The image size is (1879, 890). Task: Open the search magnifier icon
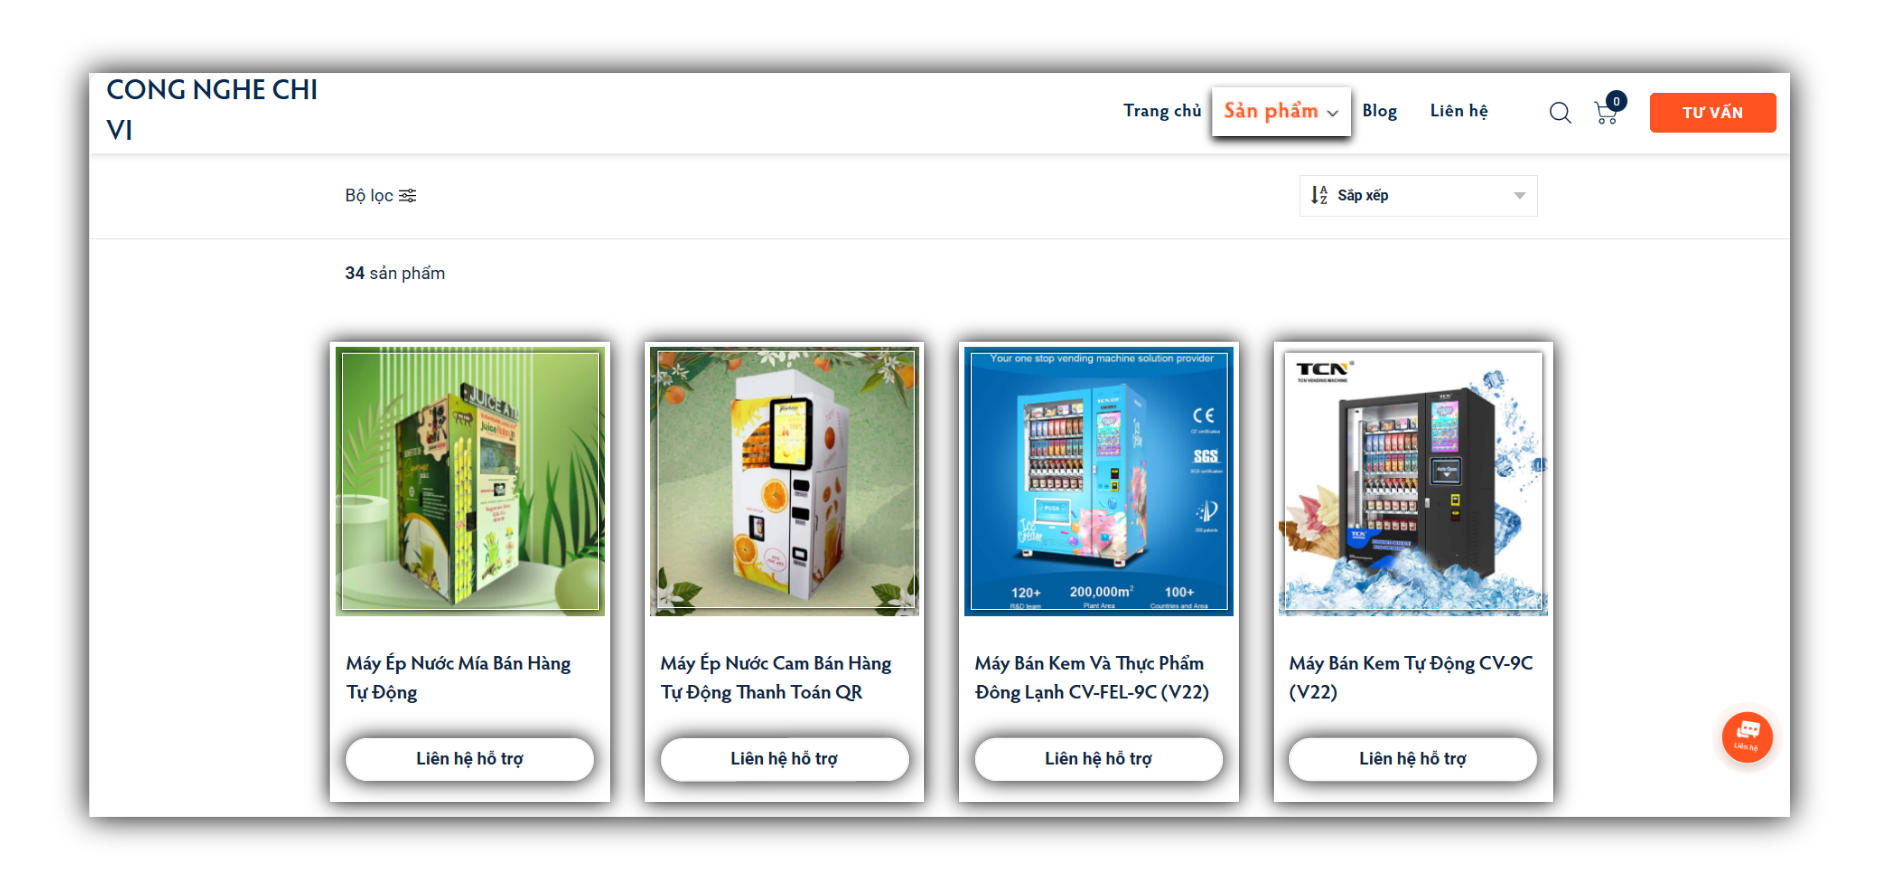click(1559, 112)
